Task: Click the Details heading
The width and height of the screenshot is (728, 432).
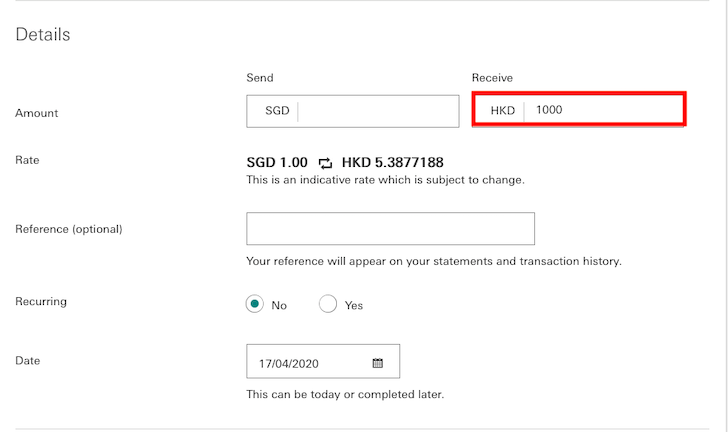Action: [x=43, y=34]
